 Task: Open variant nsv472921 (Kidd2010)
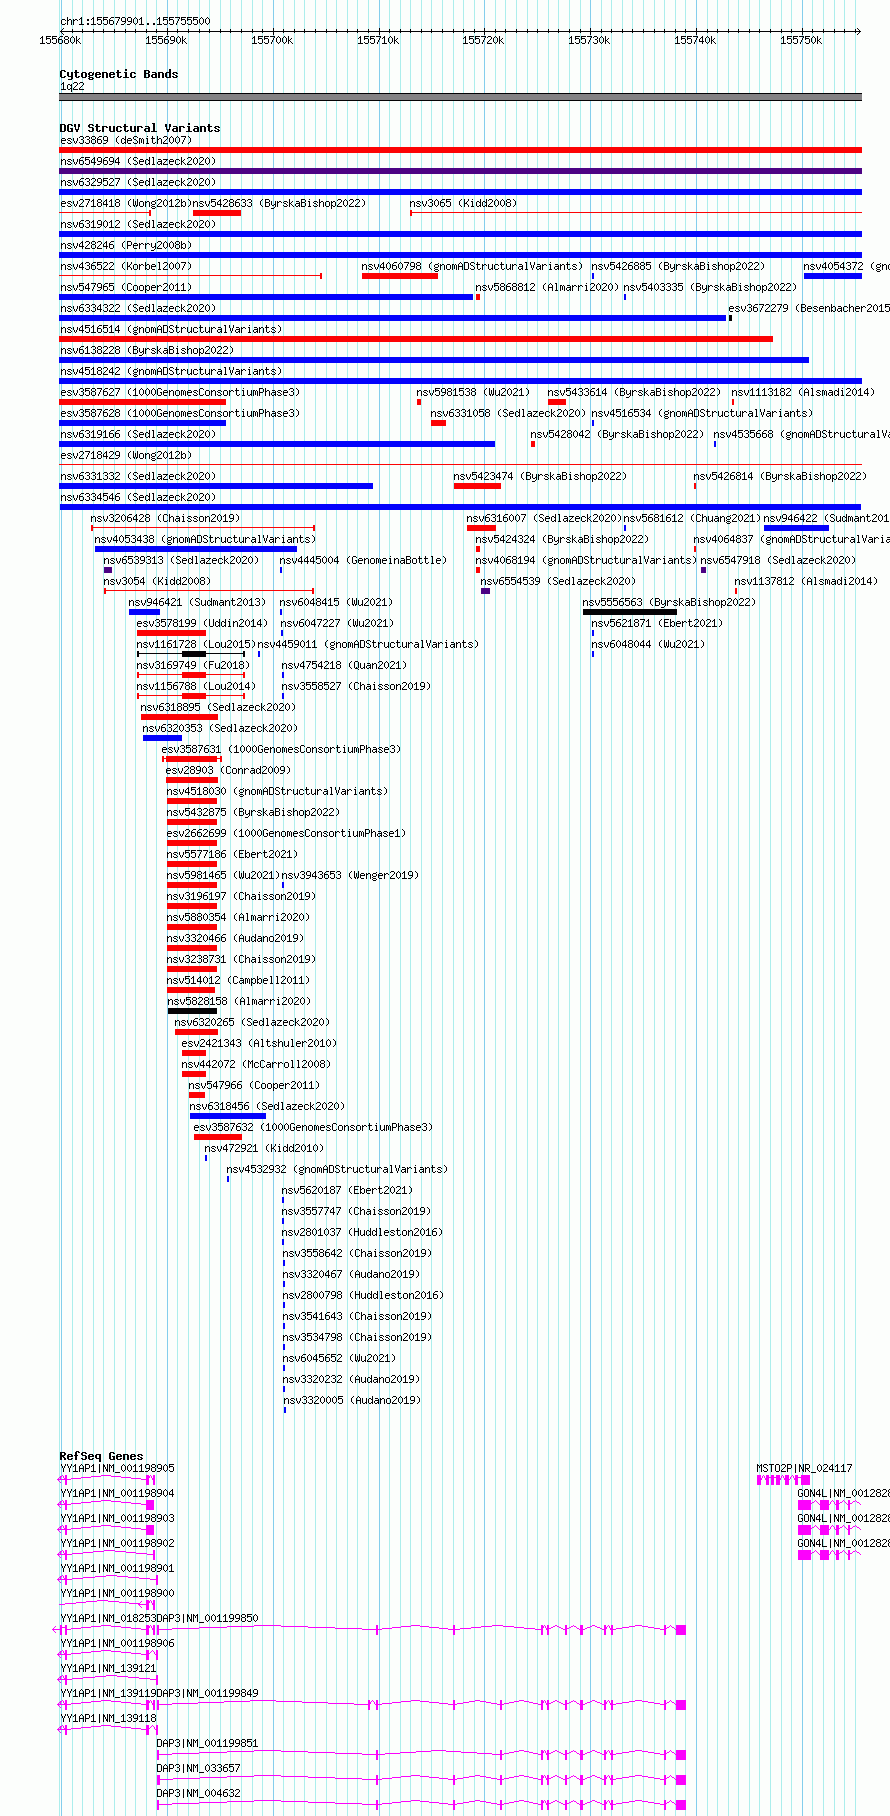point(264,1148)
